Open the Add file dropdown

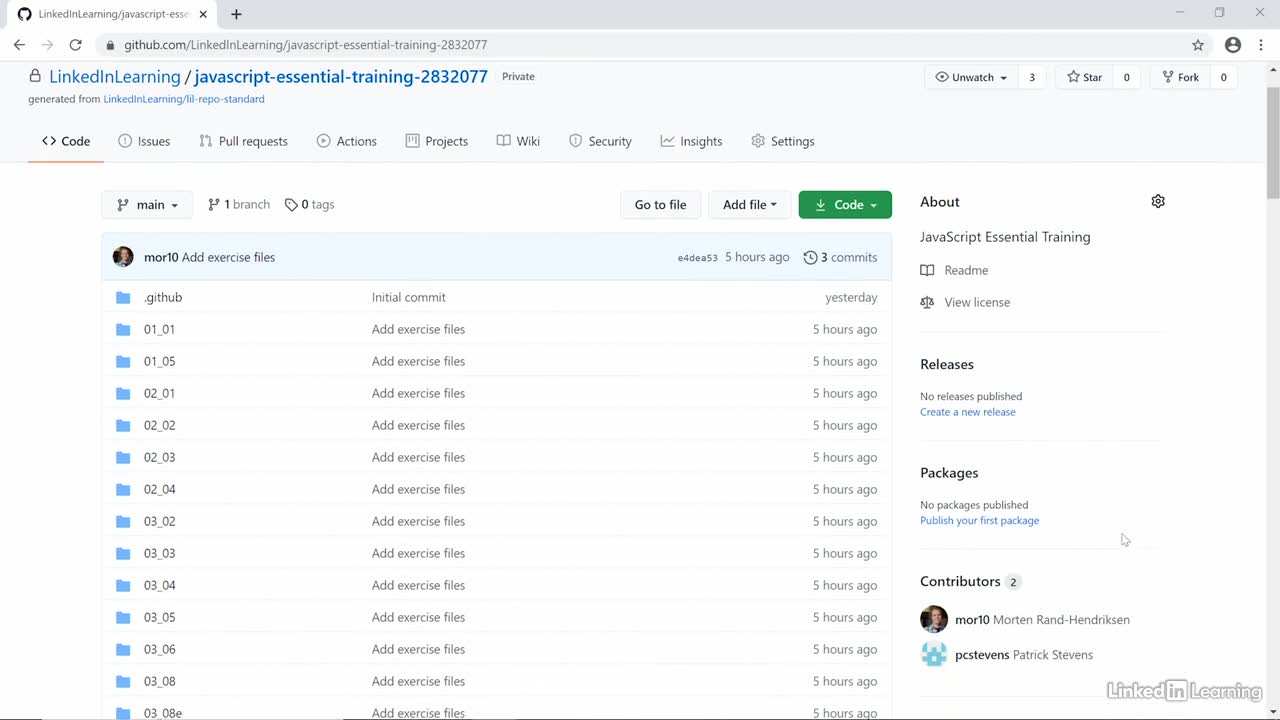(x=750, y=204)
